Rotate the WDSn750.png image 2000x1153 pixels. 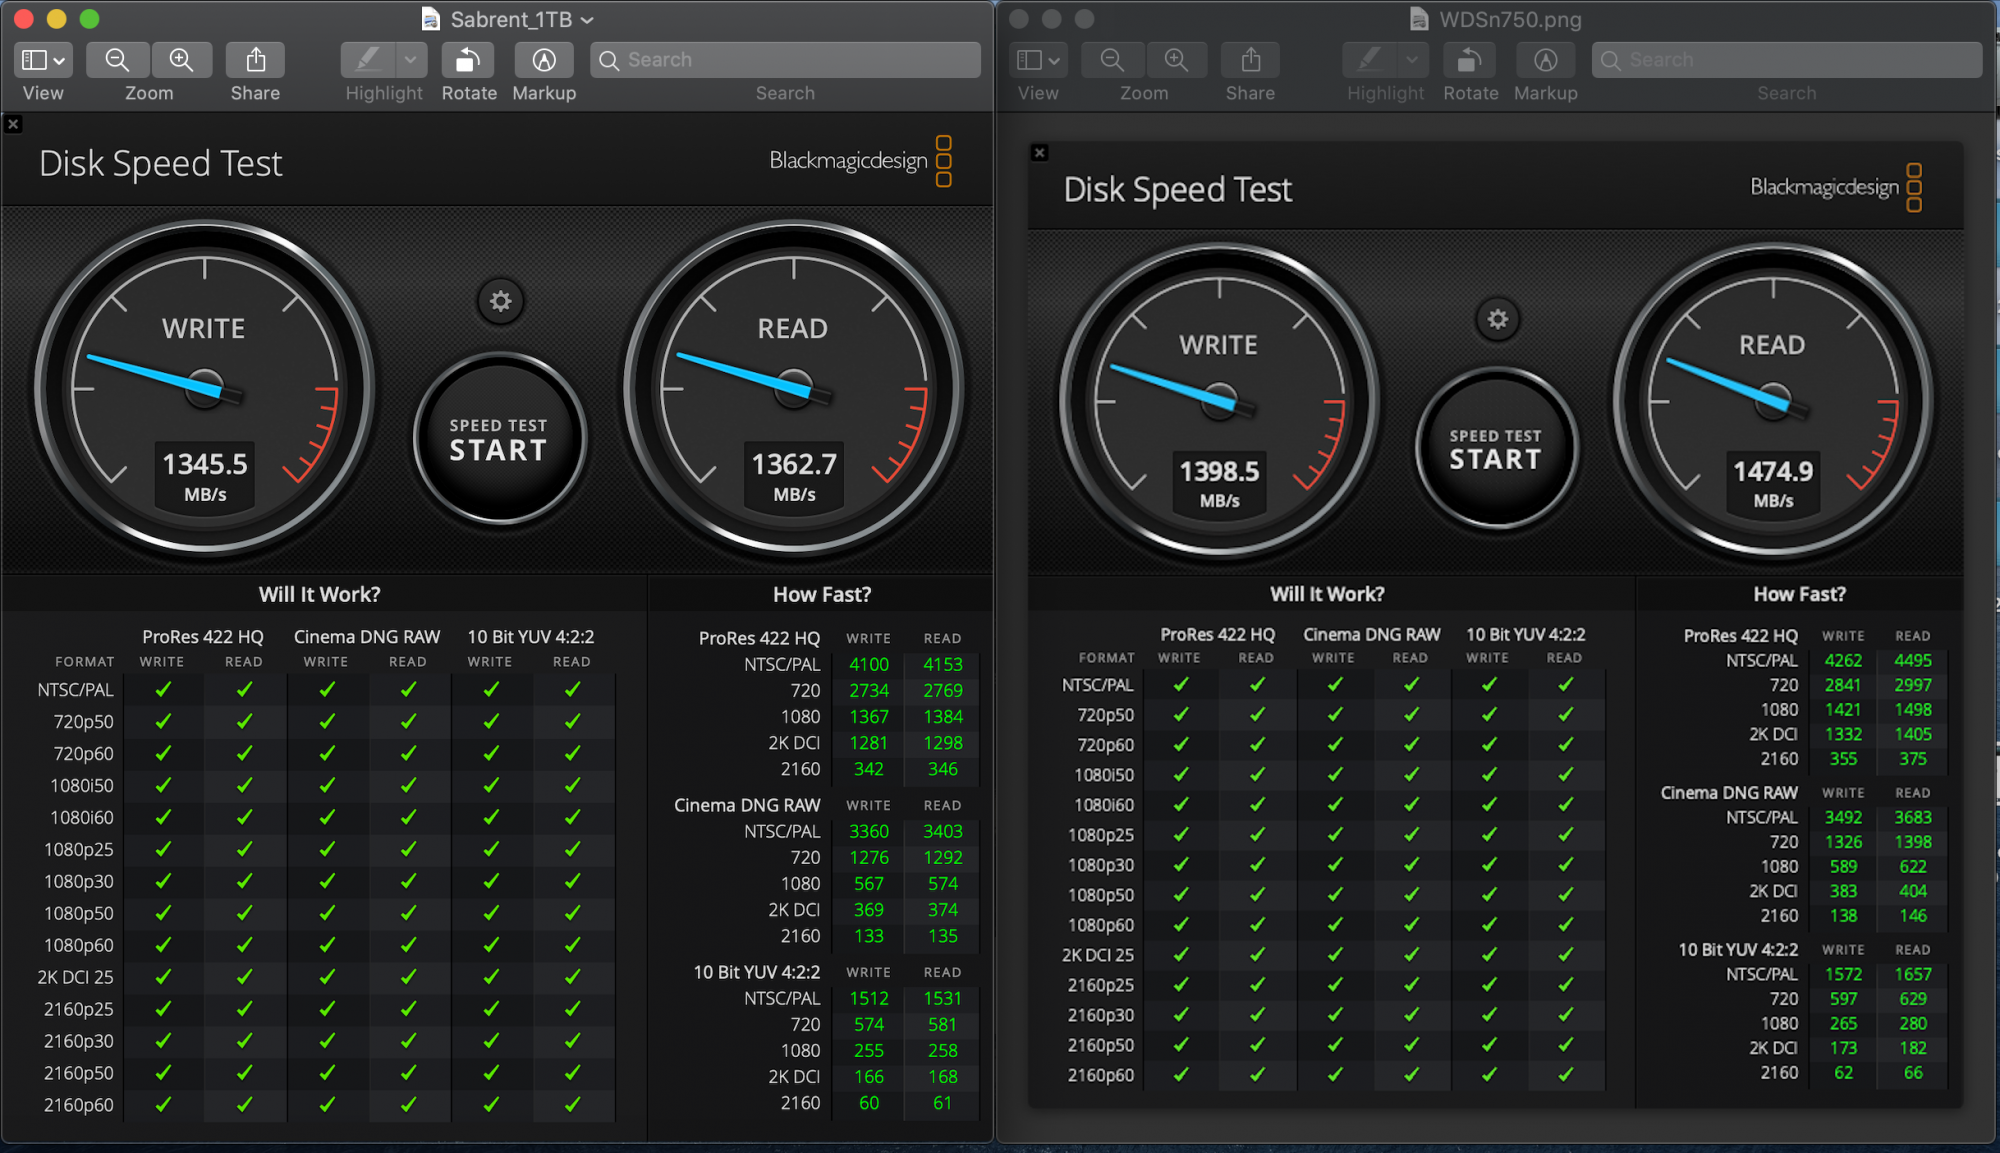(x=1470, y=60)
